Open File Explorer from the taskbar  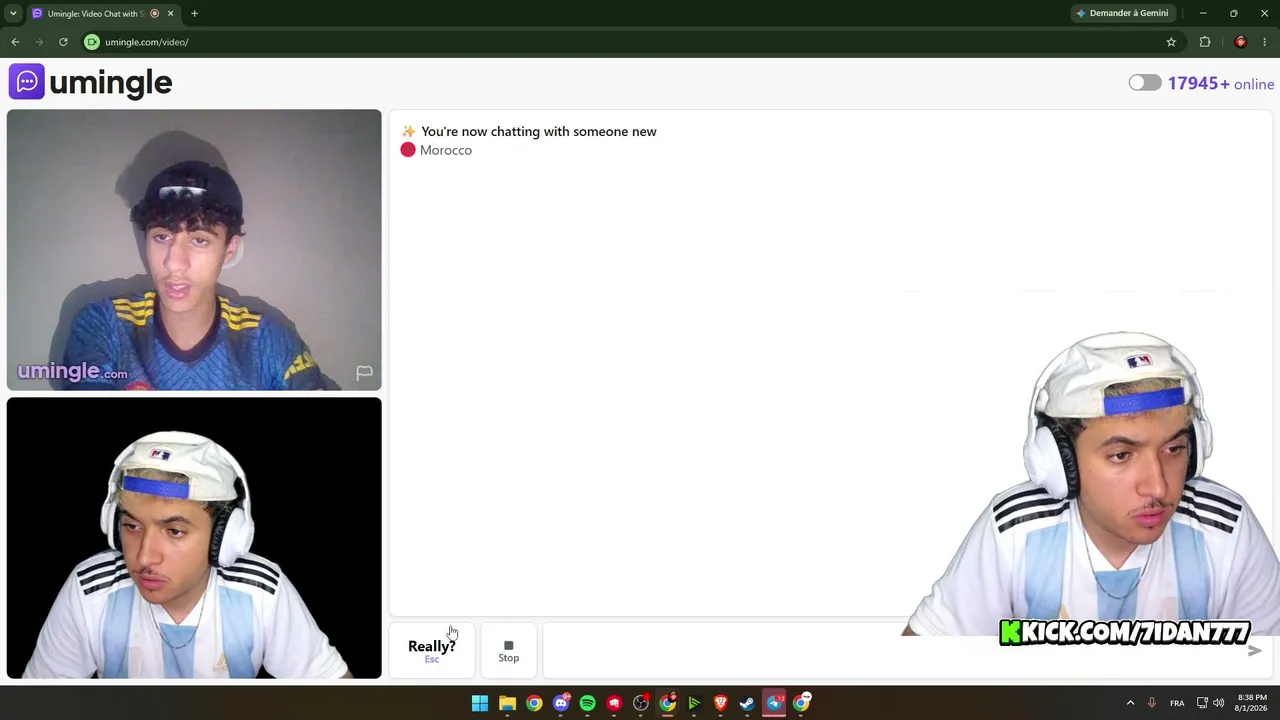(x=507, y=703)
